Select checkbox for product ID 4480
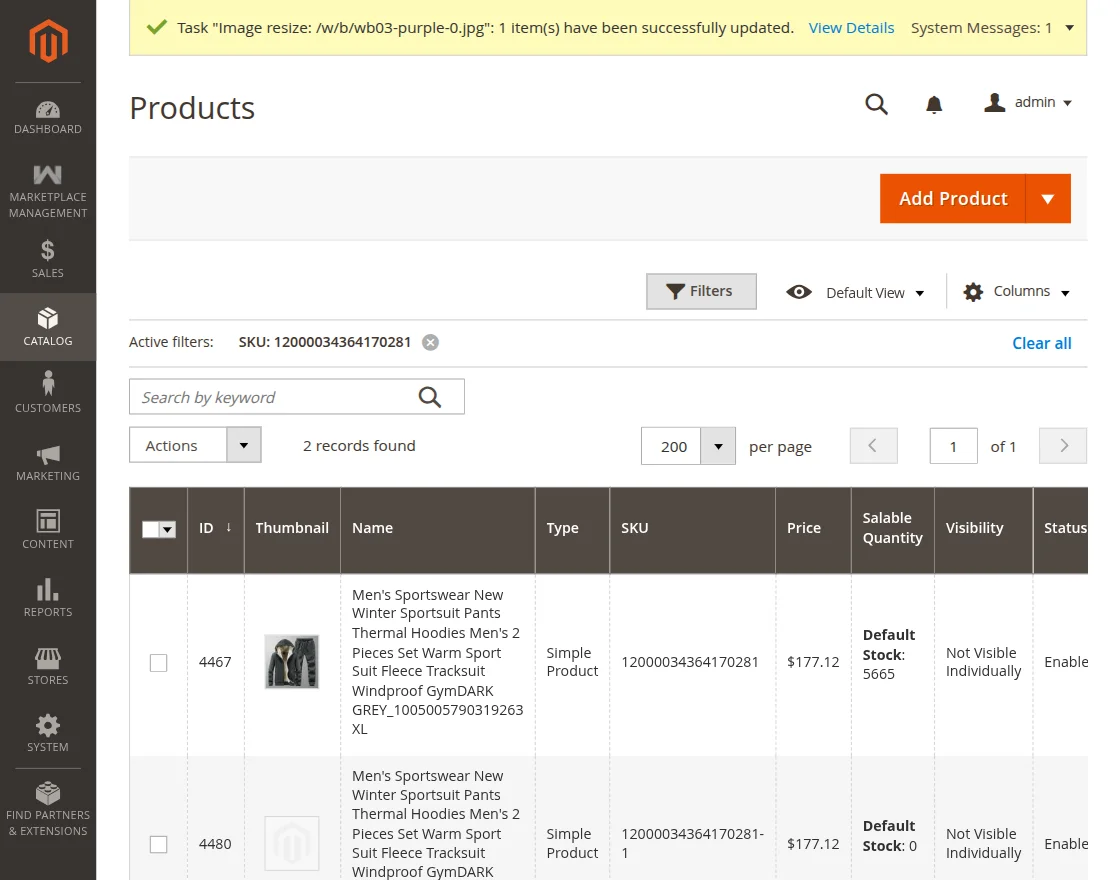This screenshot has width=1120, height=880. (158, 844)
